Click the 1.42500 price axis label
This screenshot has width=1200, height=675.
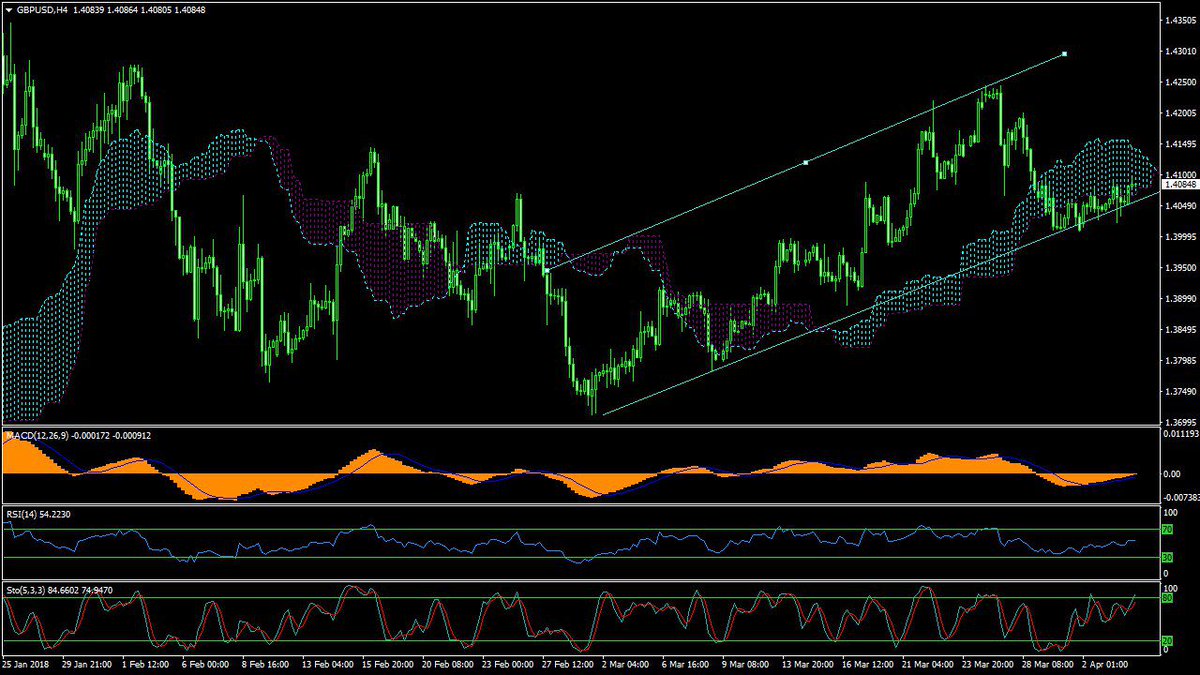coord(1180,83)
